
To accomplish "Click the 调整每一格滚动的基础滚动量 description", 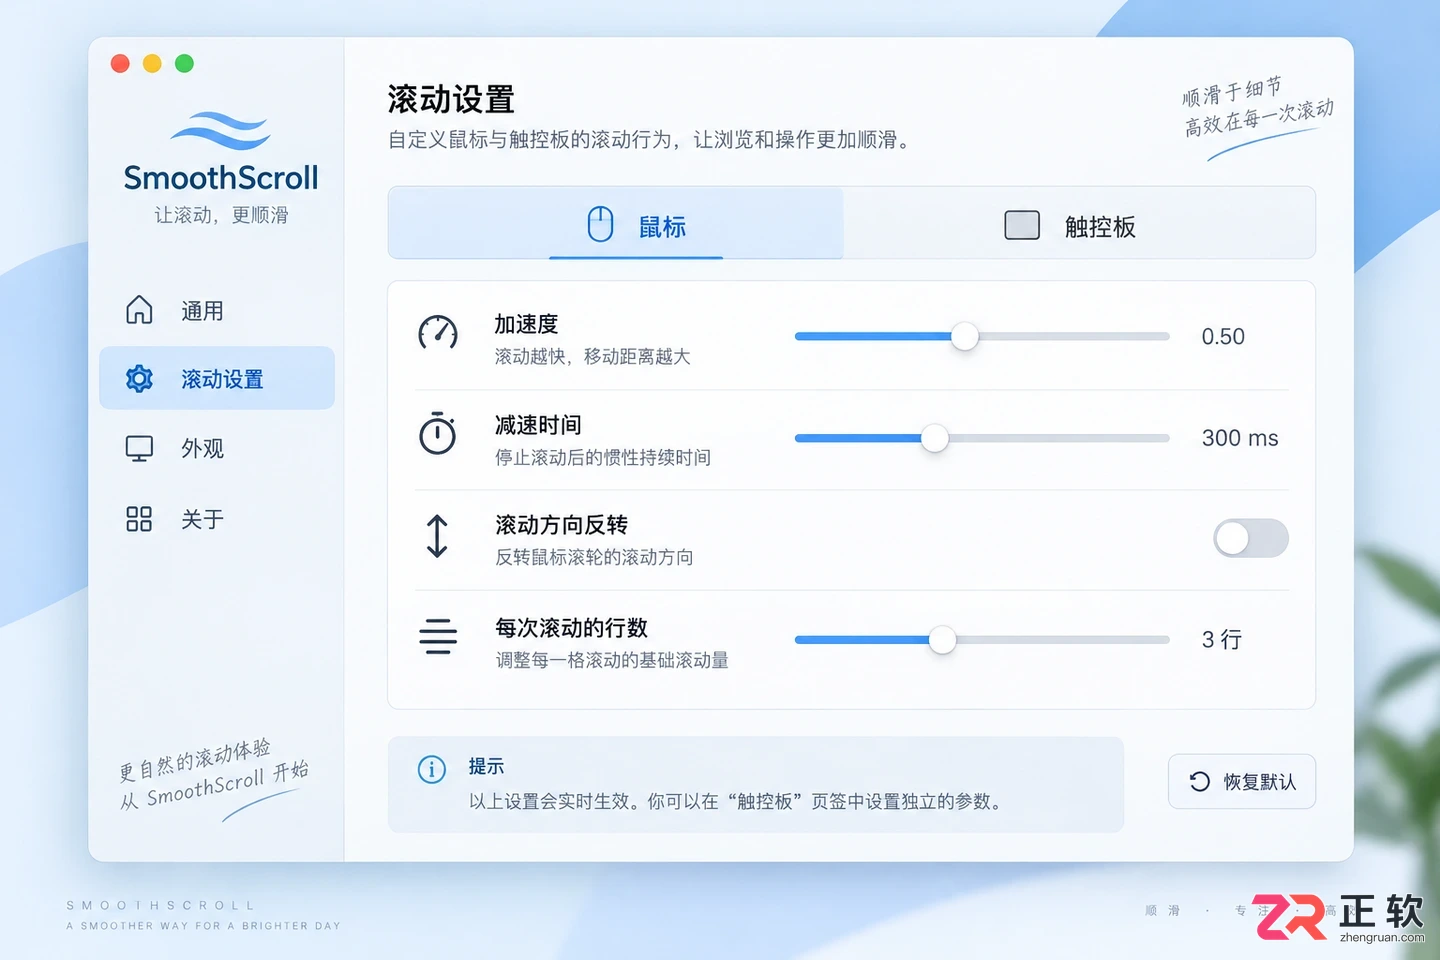I will point(612,660).
